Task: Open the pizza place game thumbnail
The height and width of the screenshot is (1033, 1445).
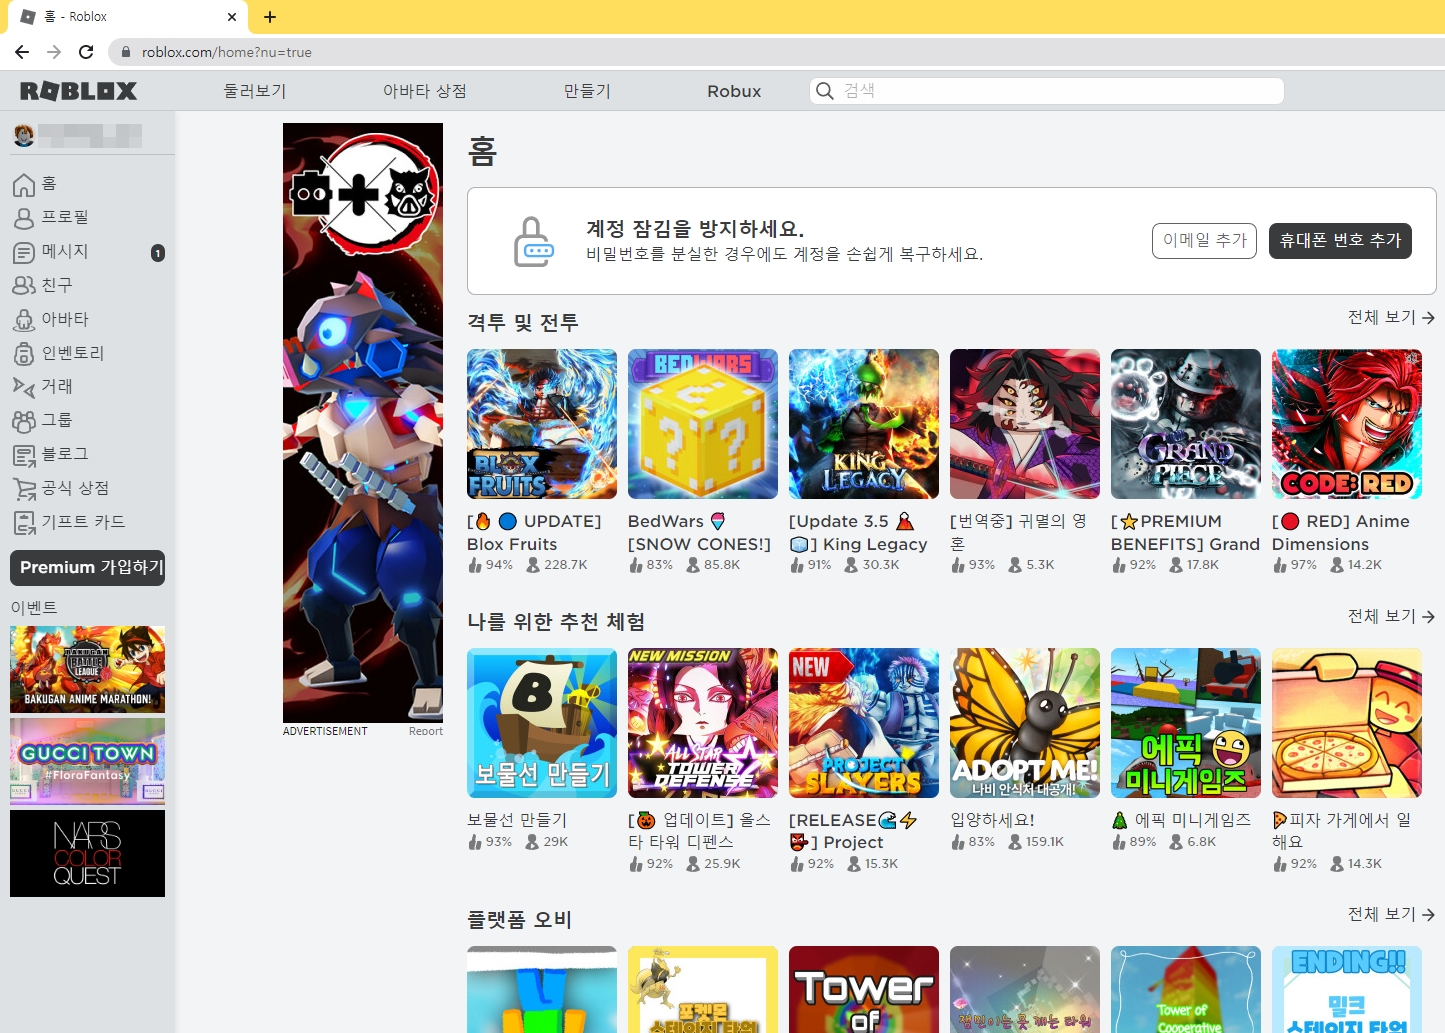Action: point(1347,723)
